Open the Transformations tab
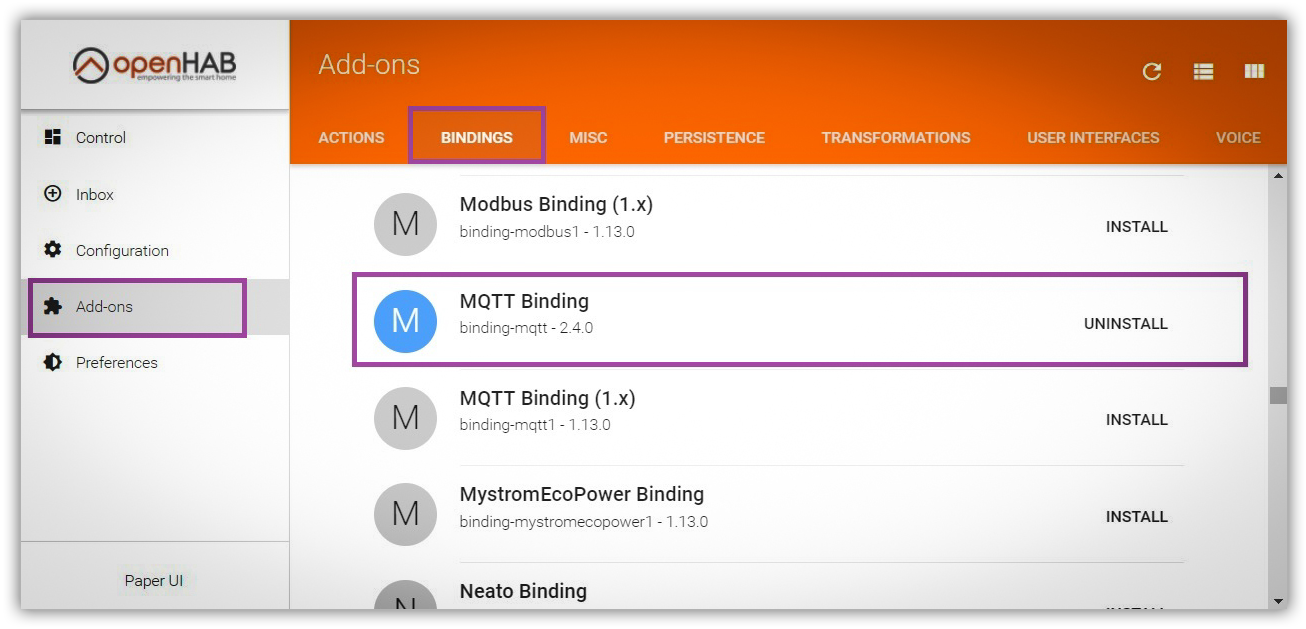The height and width of the screenshot is (629, 1306). point(896,138)
